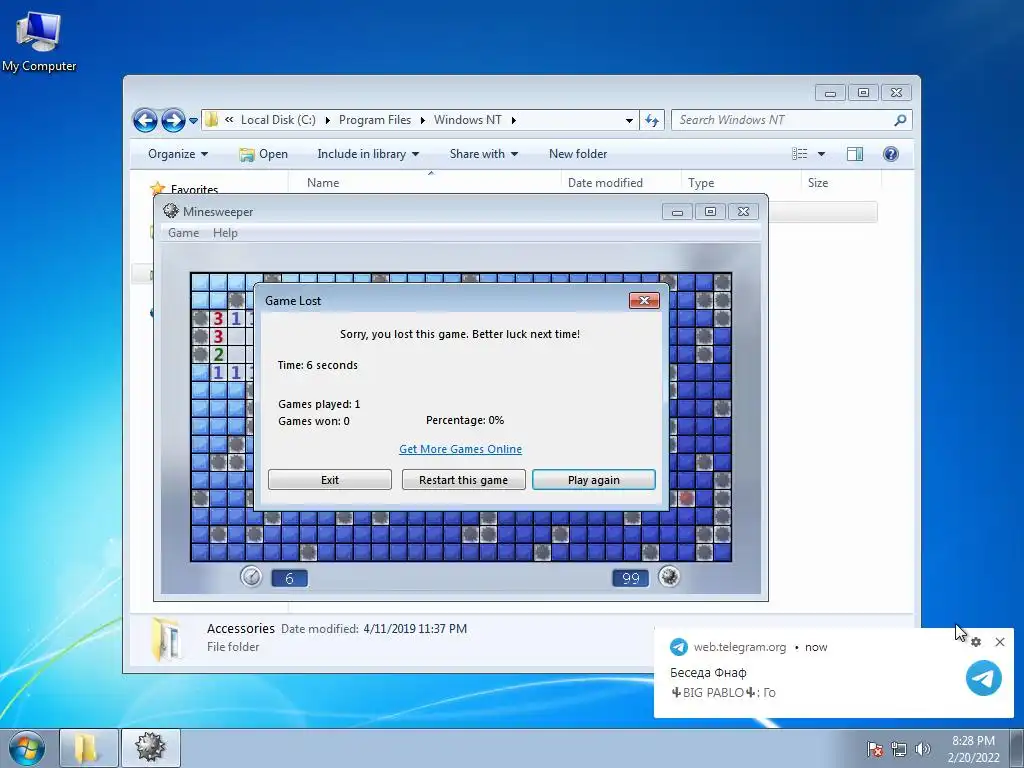
Task: Maximize the Minesweeper window
Action: click(x=711, y=212)
